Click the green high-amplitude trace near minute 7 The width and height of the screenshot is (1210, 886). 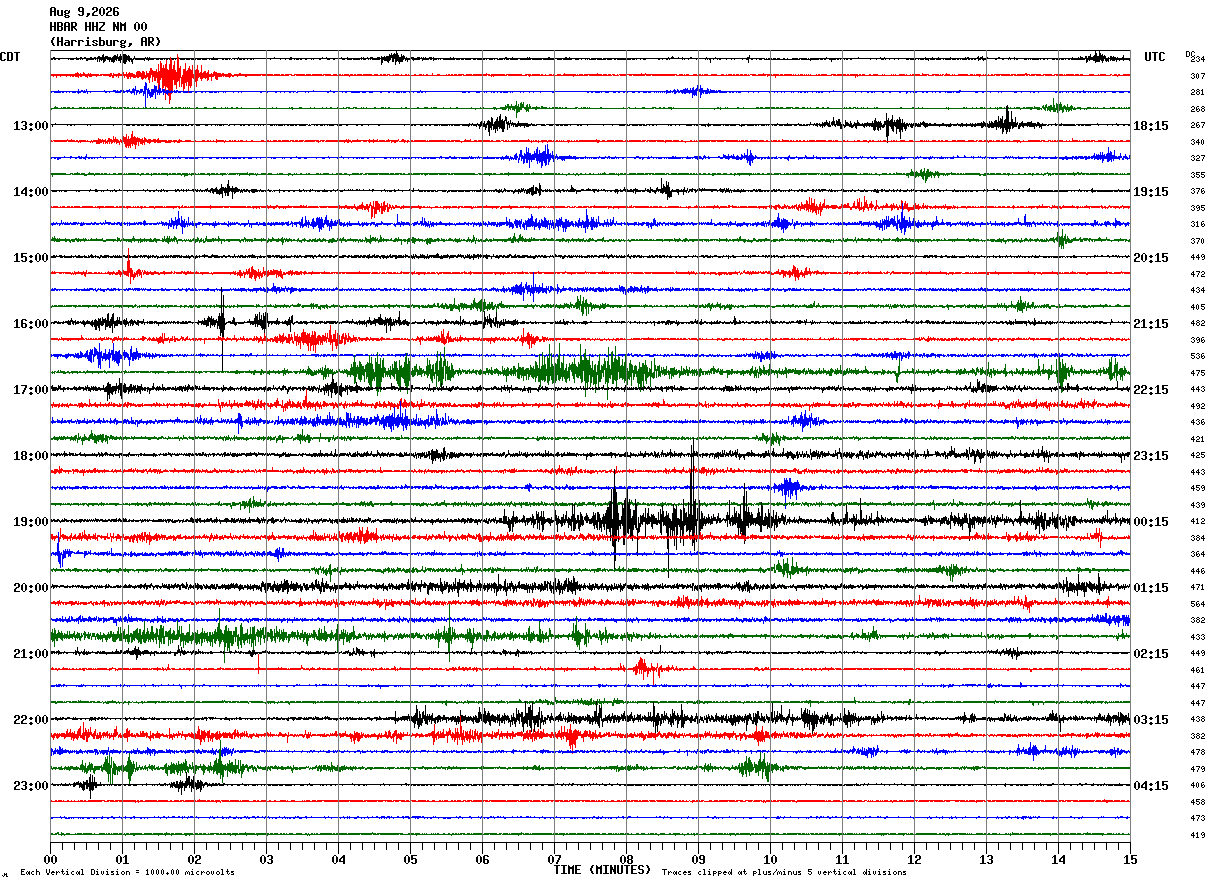(580, 371)
